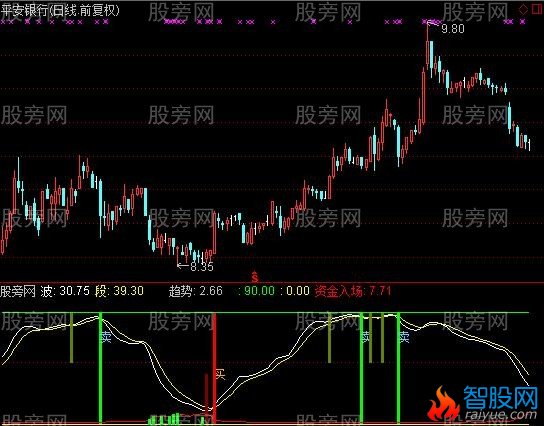The image size is (544, 426).
Task: Click the 股旁网 indicator name label
Action: (18, 291)
